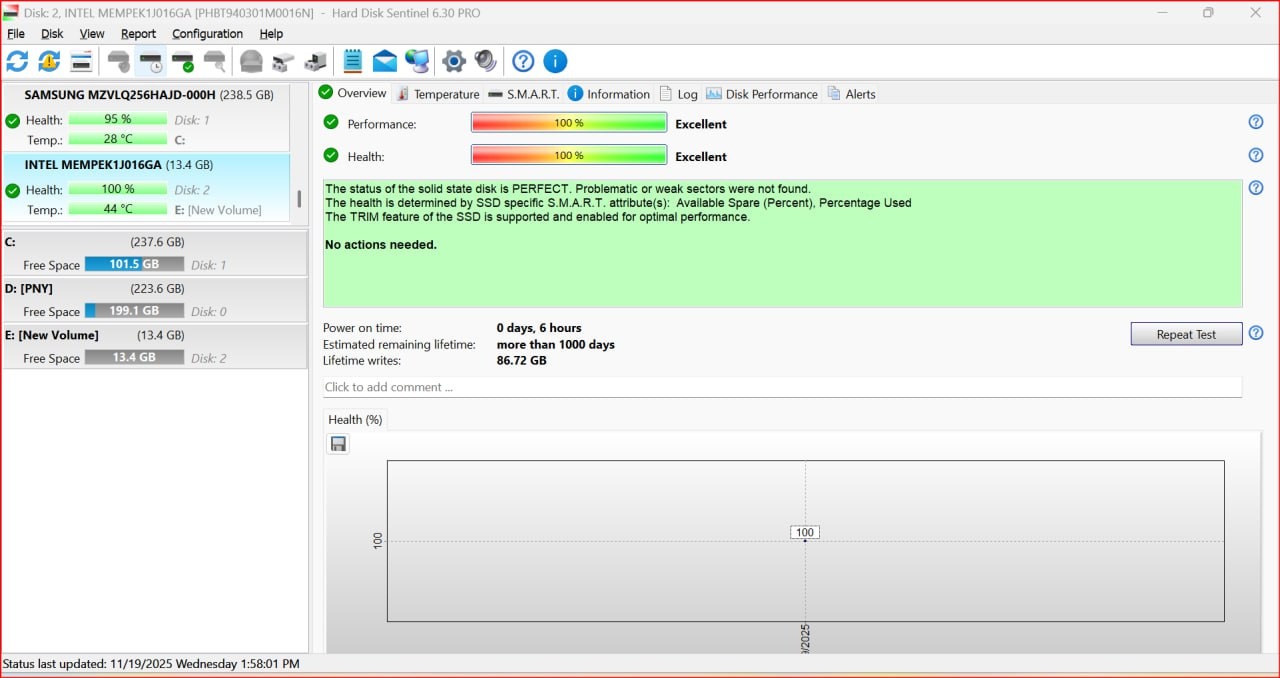The width and height of the screenshot is (1280, 678).
Task: Click the help icon beside Performance bar
Action: click(x=1256, y=122)
